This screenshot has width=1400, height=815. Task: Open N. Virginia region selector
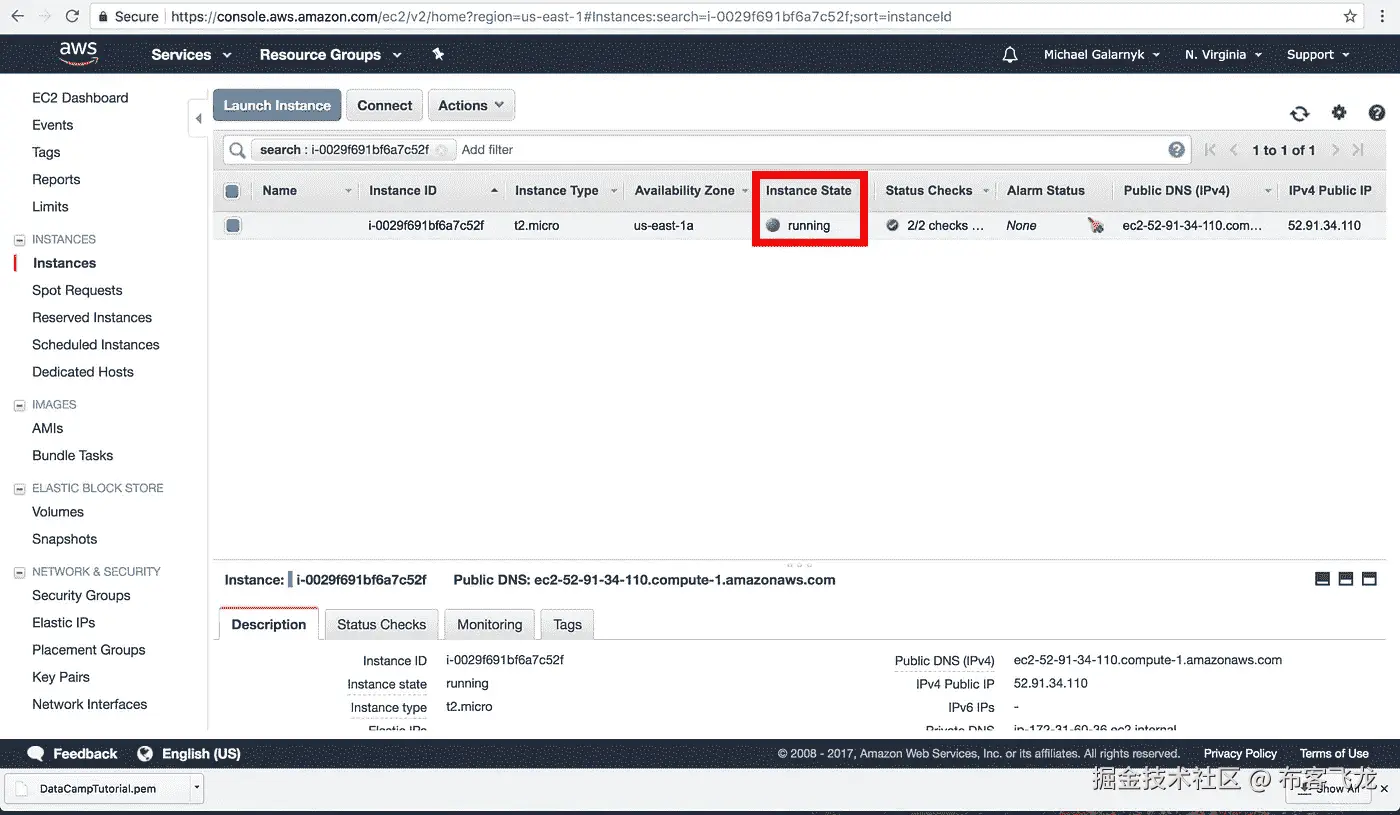pos(1223,55)
